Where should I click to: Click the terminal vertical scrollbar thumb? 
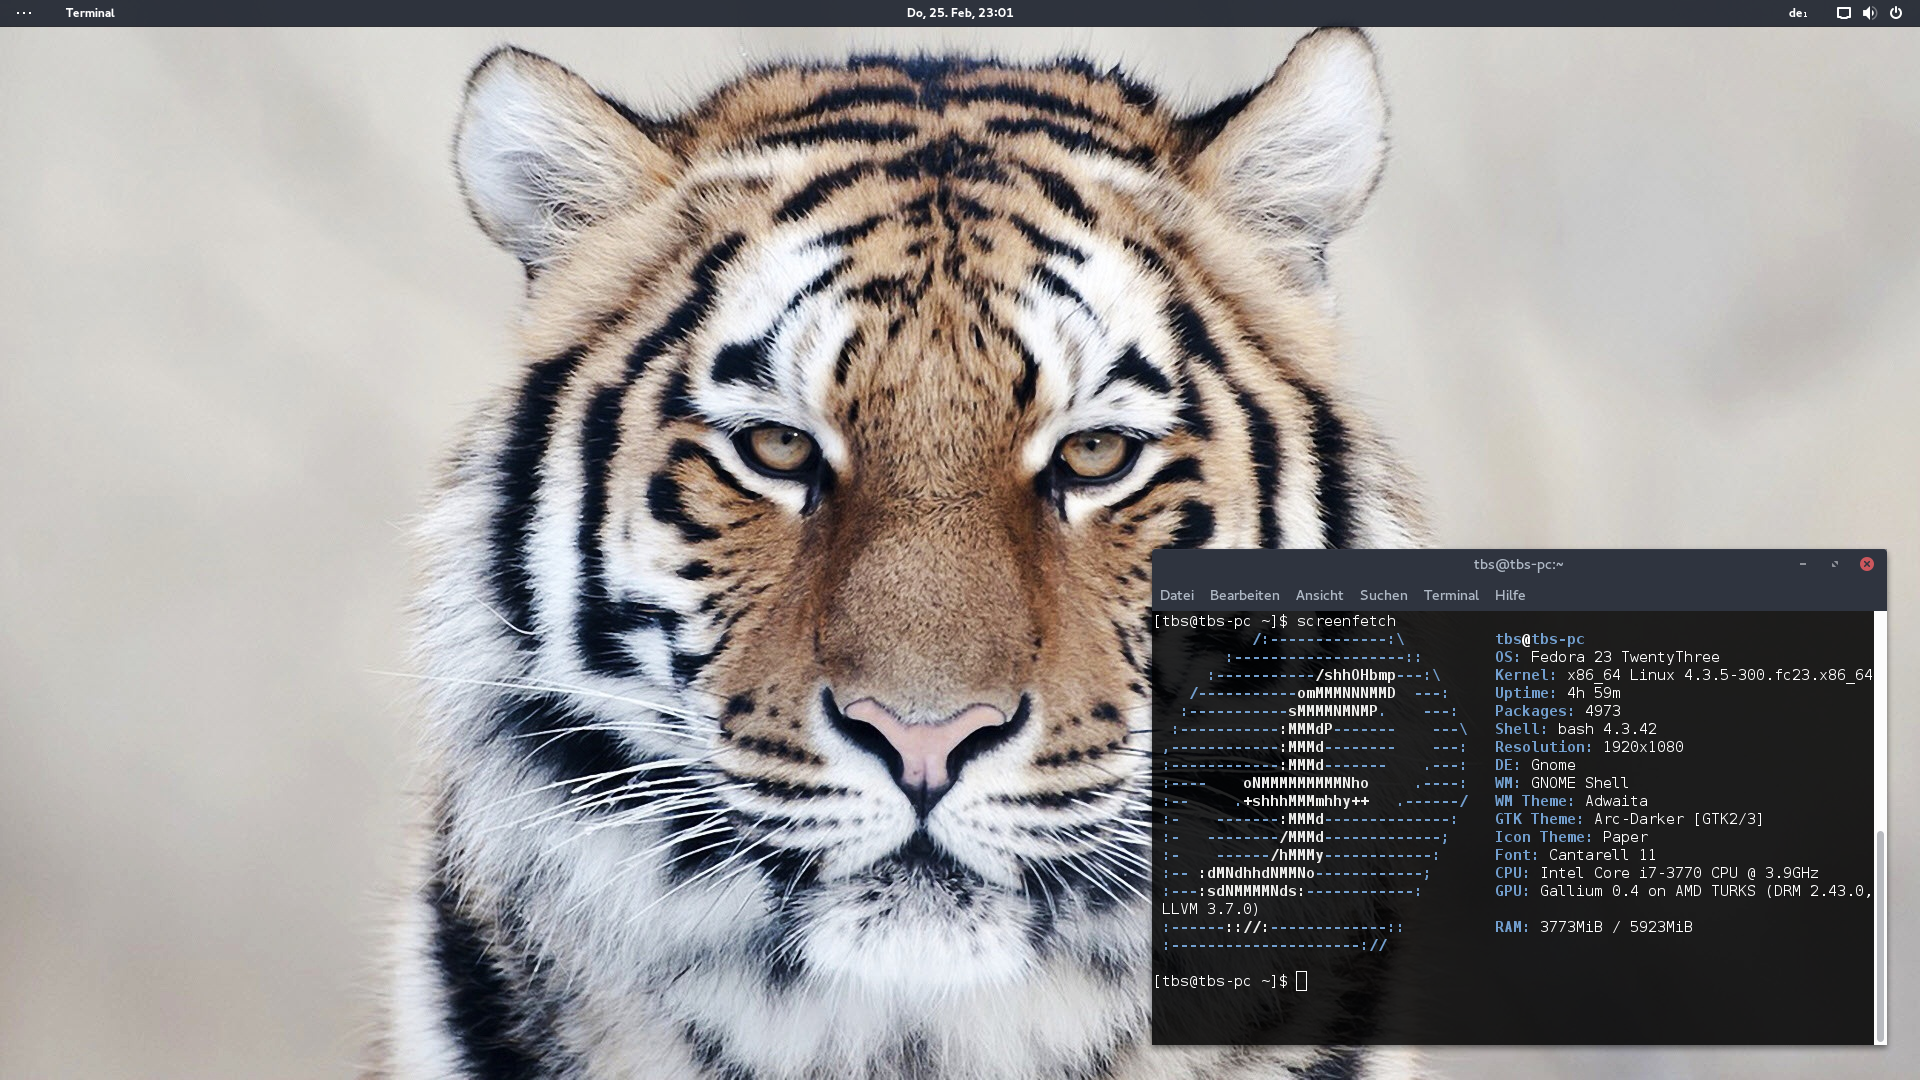click(1880, 936)
